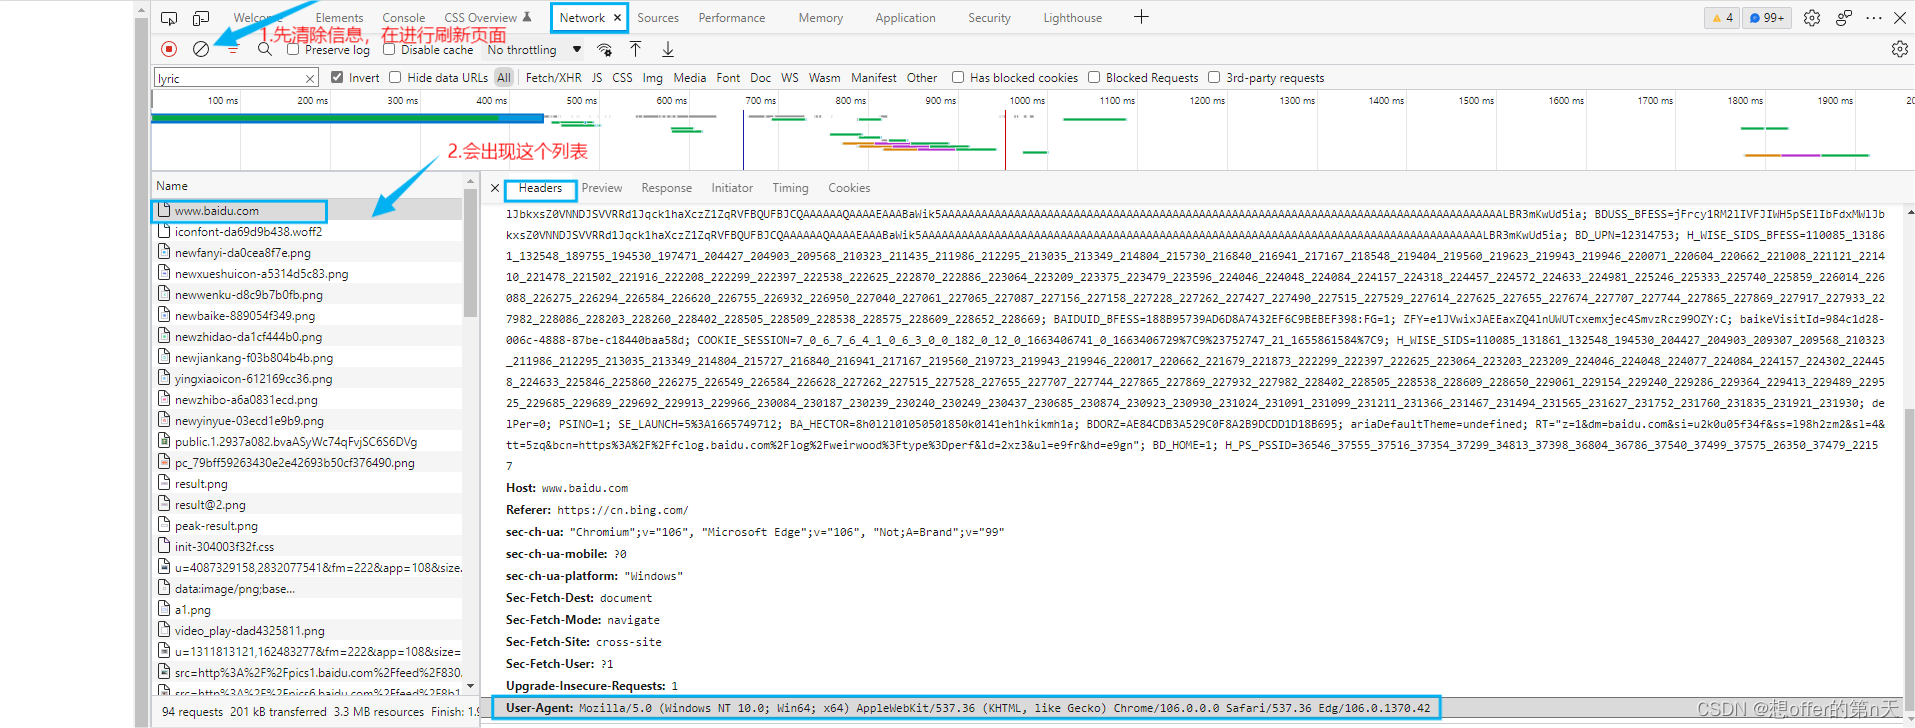Filter requests by Fetch/XHR type
Screen dimensions: 1915x728
coord(553,77)
